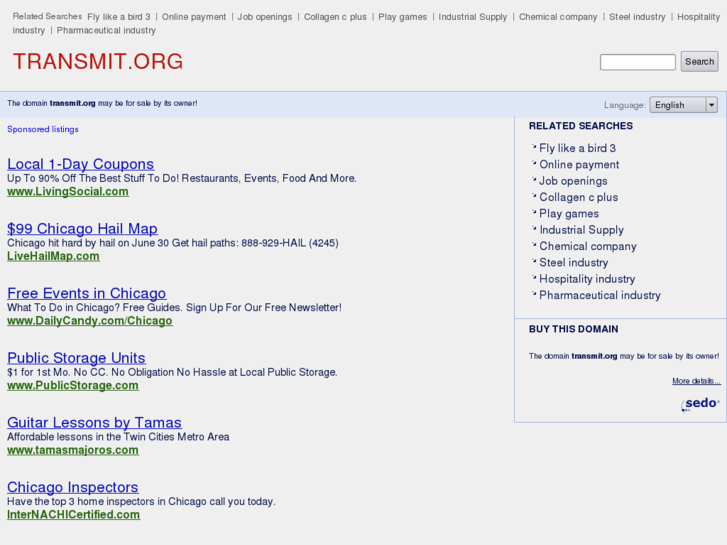Image resolution: width=727 pixels, height=545 pixels.
Task: Visit www.PublicStorage.com link
Action: 73,385
